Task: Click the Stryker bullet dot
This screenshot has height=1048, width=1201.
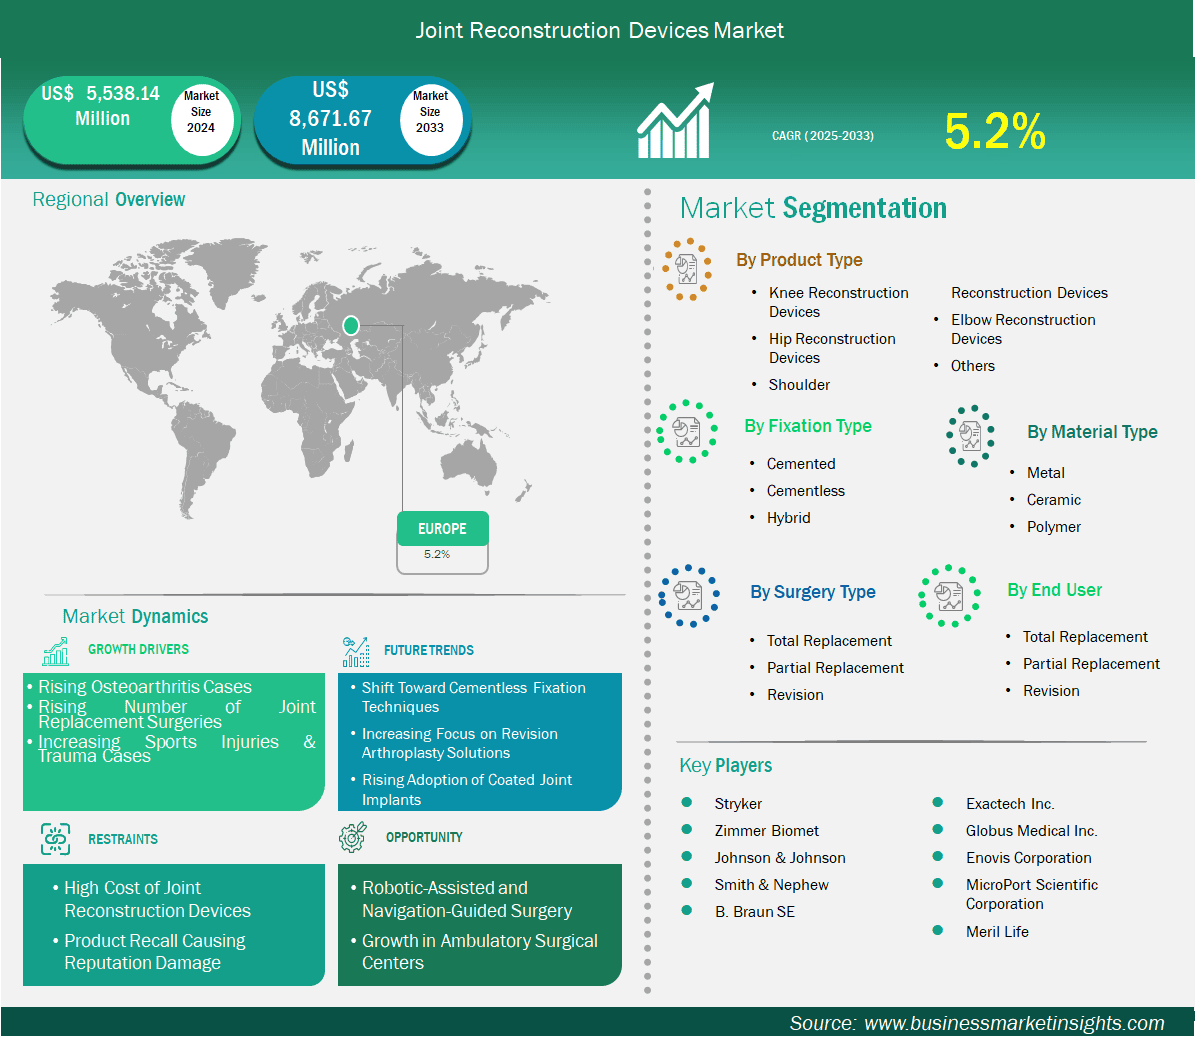Action: [687, 802]
